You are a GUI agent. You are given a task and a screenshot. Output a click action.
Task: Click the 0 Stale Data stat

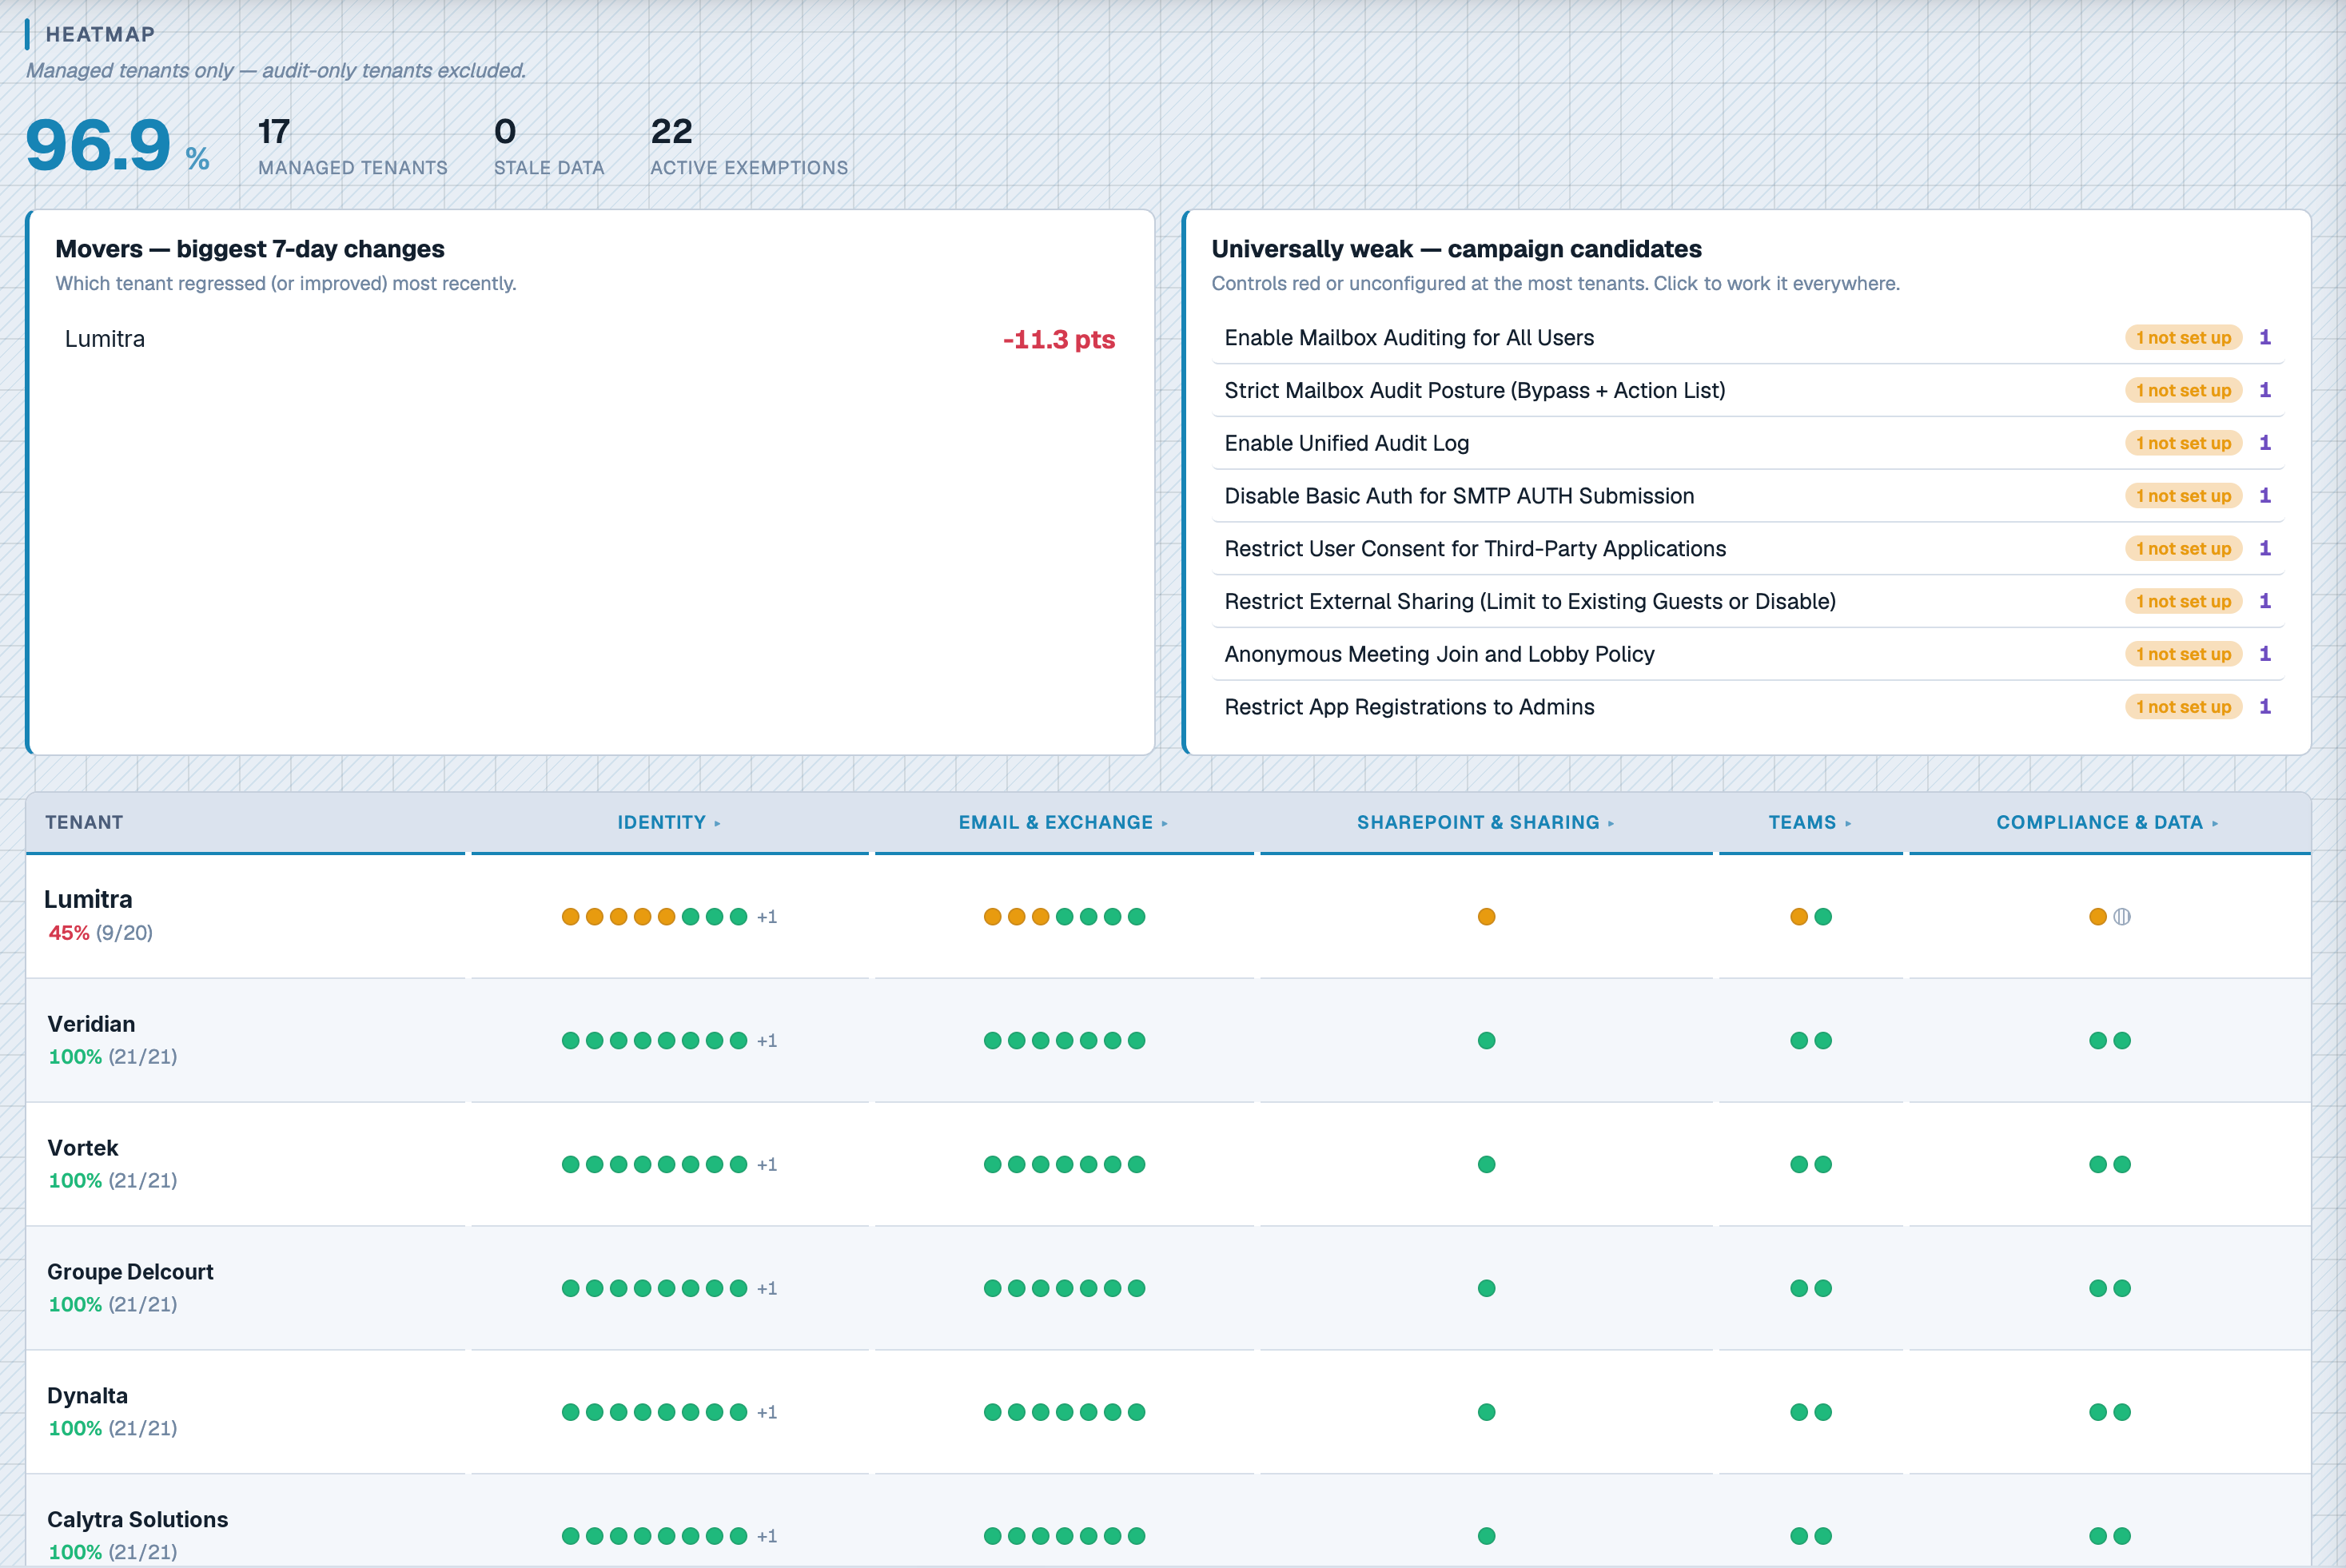[548, 147]
